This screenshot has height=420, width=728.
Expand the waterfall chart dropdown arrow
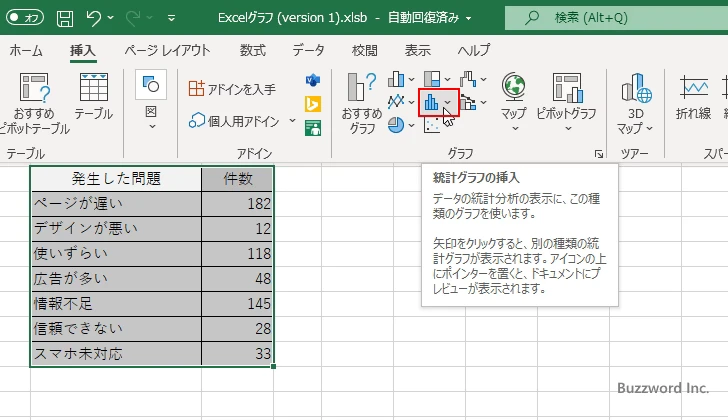coord(484,80)
